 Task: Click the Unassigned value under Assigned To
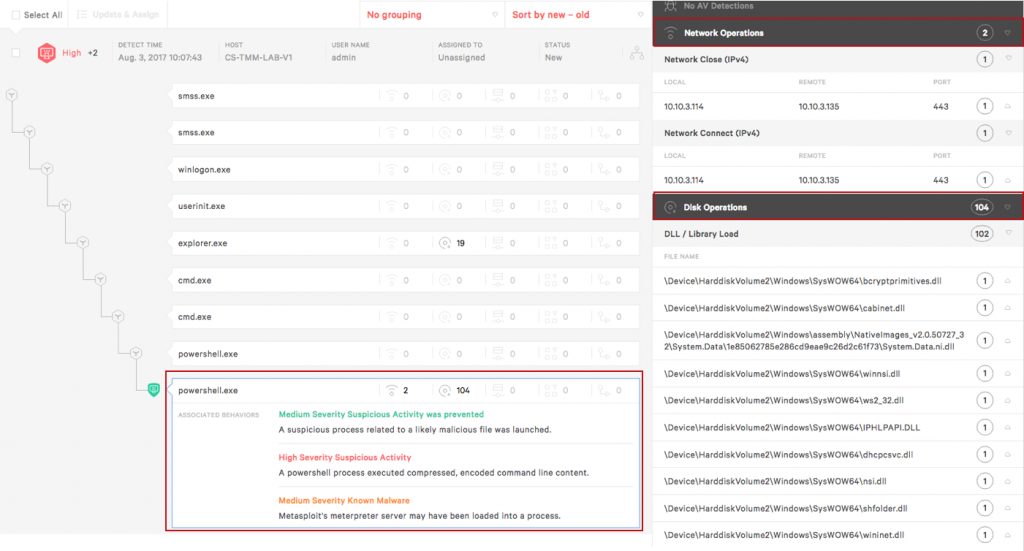462,57
